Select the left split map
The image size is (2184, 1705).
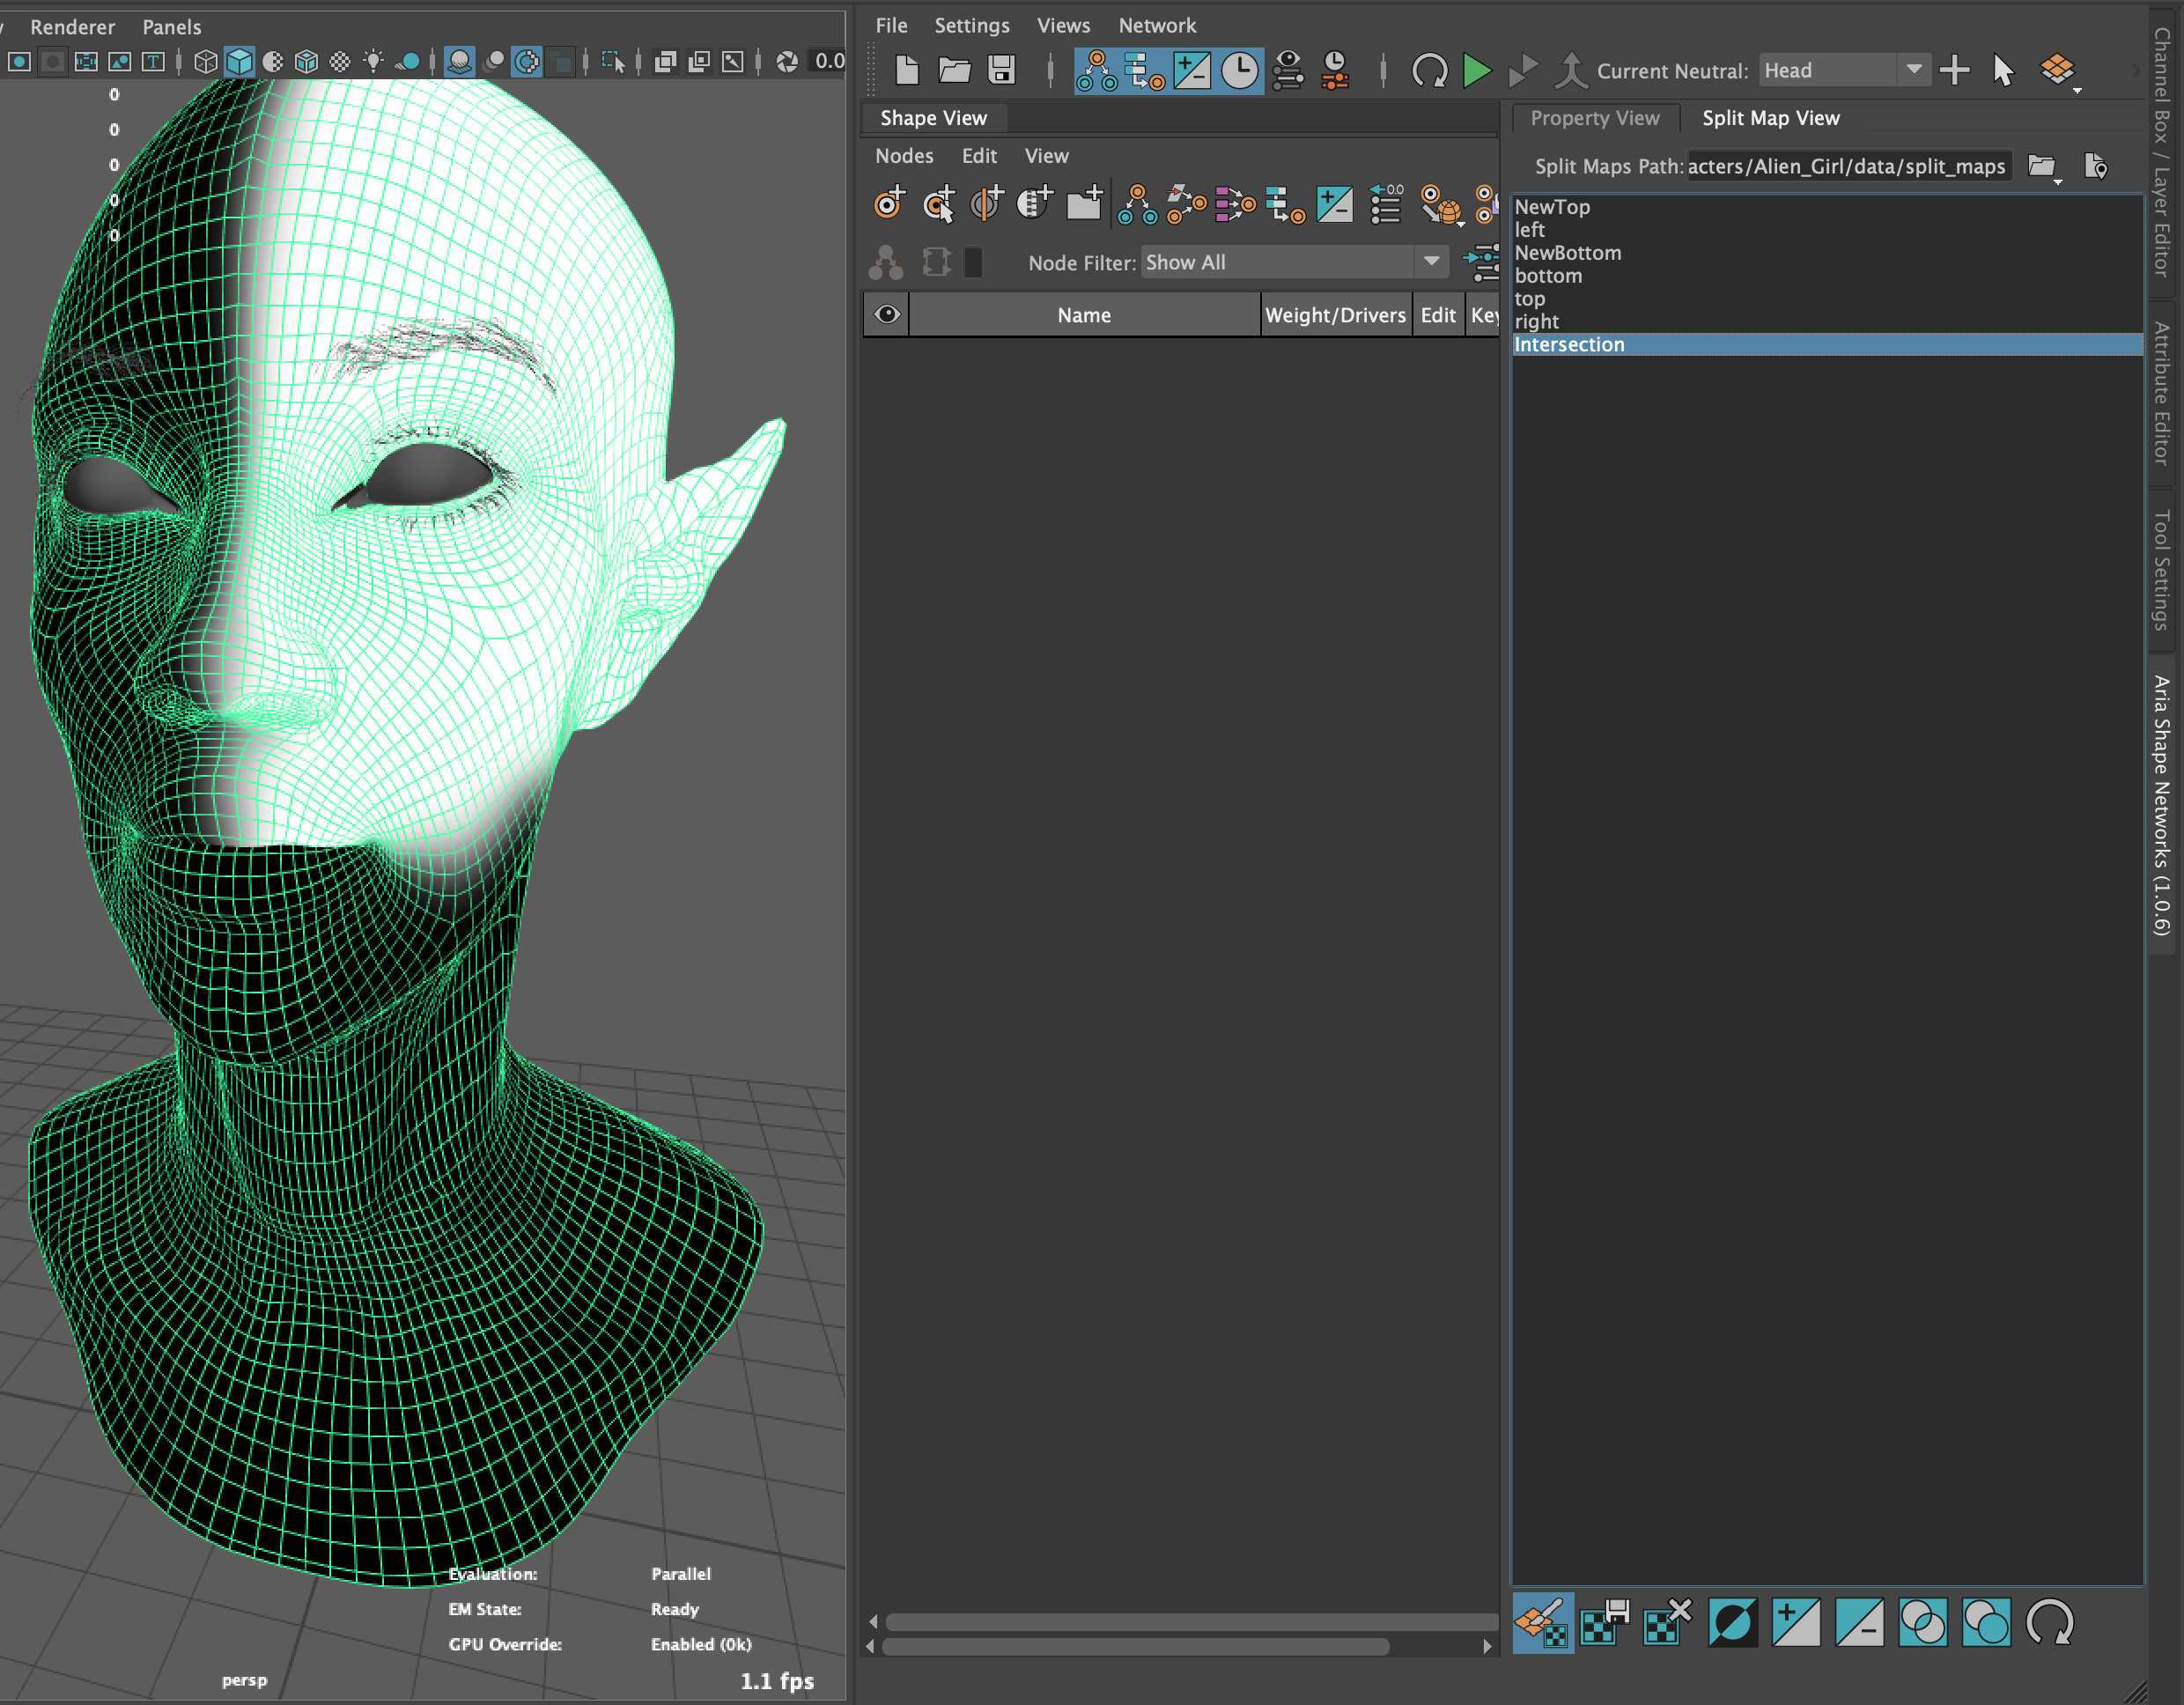pyautogui.click(x=1827, y=230)
